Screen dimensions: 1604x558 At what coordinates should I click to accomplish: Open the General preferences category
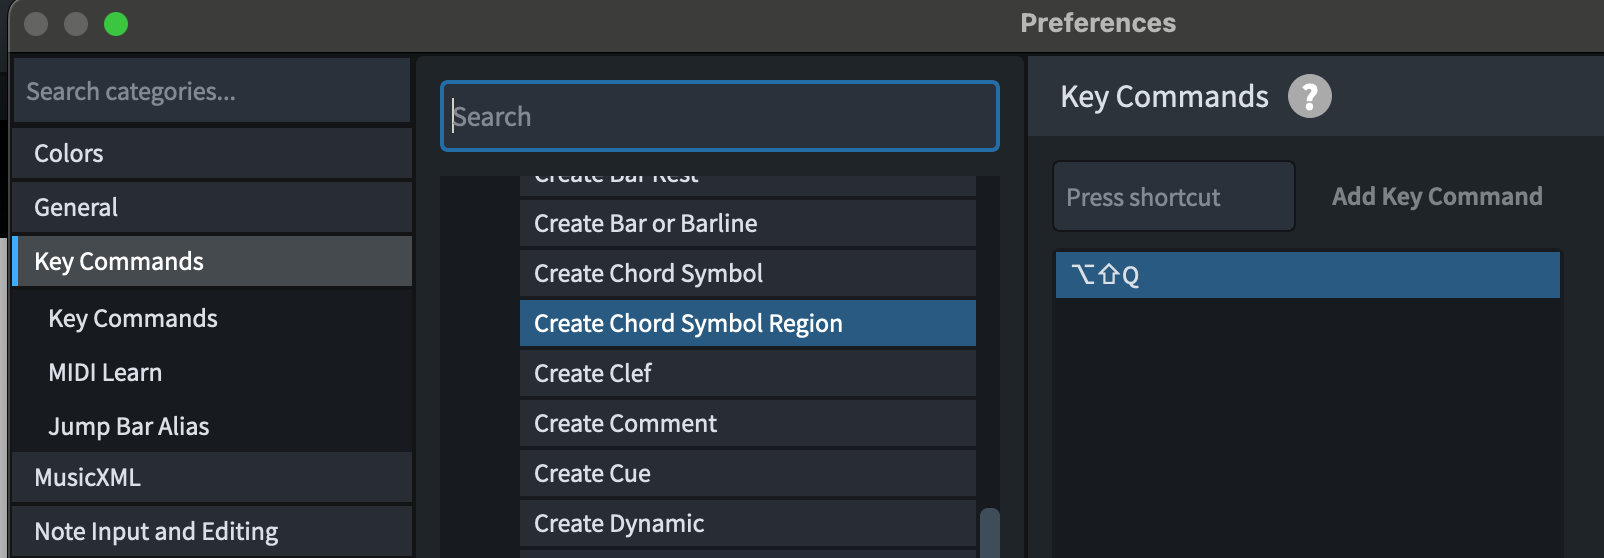coord(212,207)
